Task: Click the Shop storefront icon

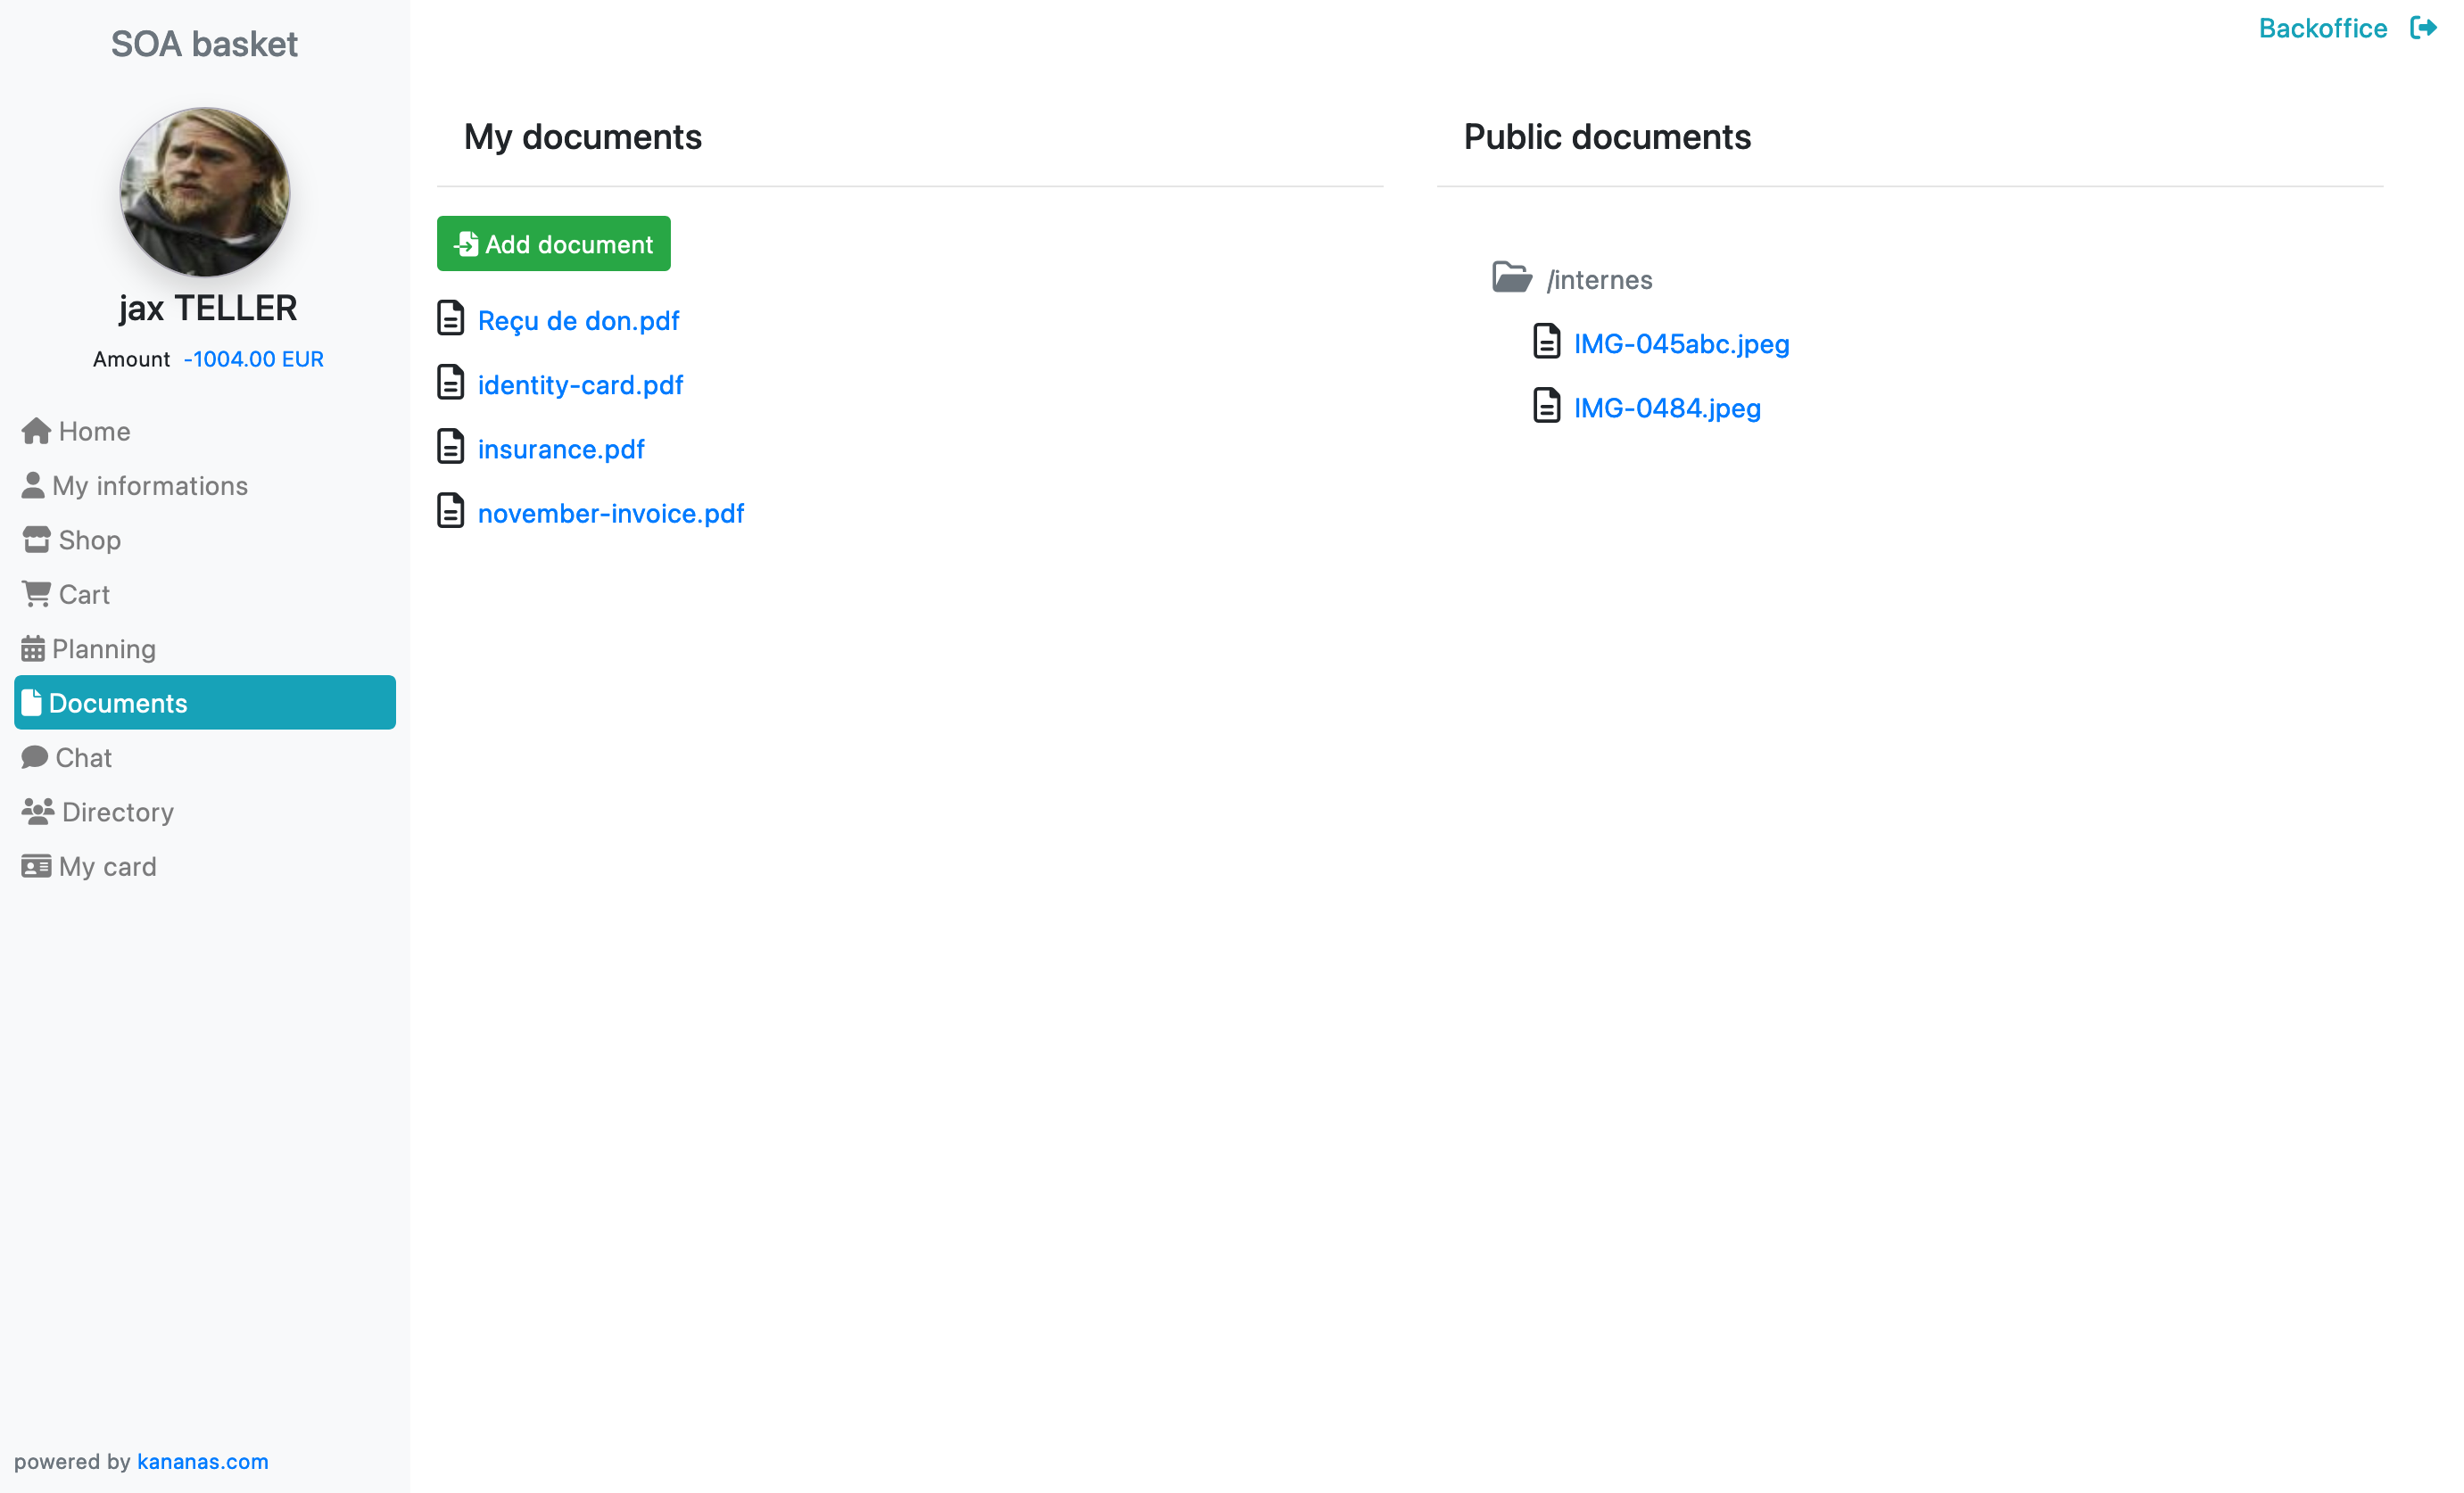Action: click(x=36, y=540)
